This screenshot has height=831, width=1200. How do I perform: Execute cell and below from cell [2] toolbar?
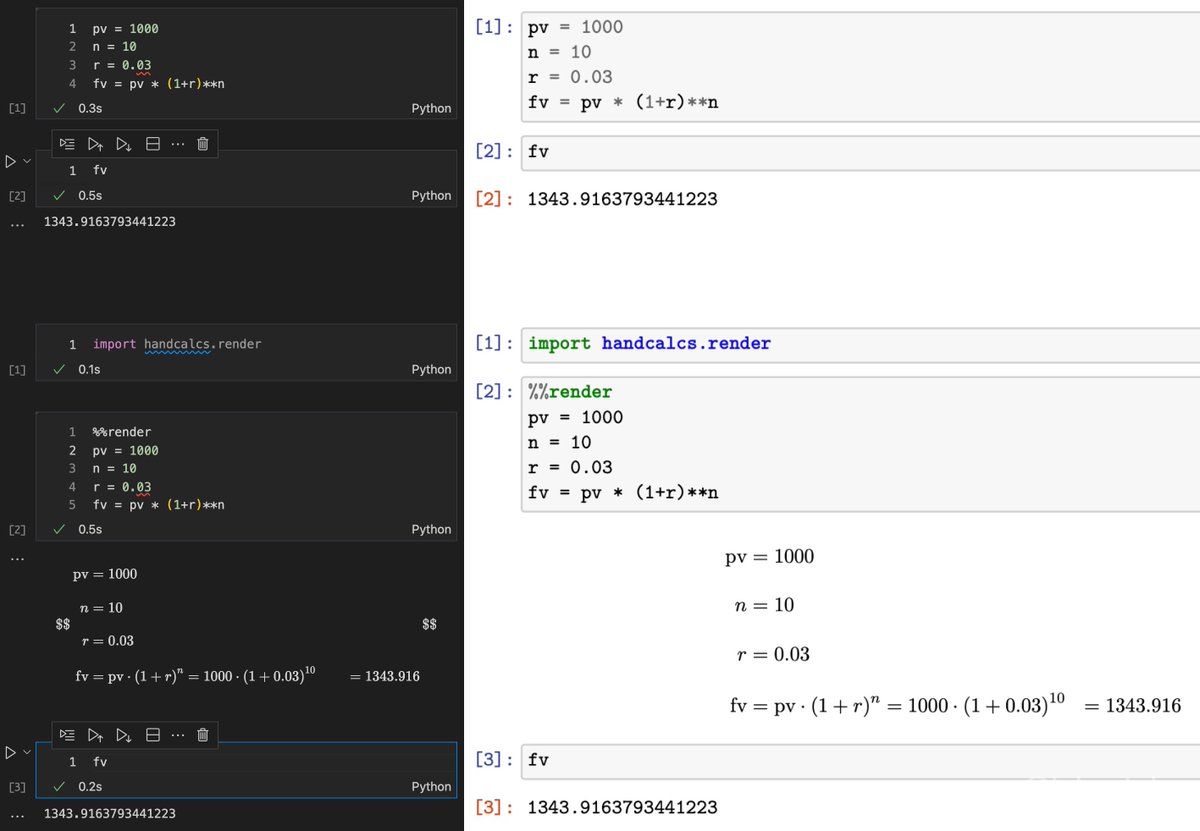124,144
